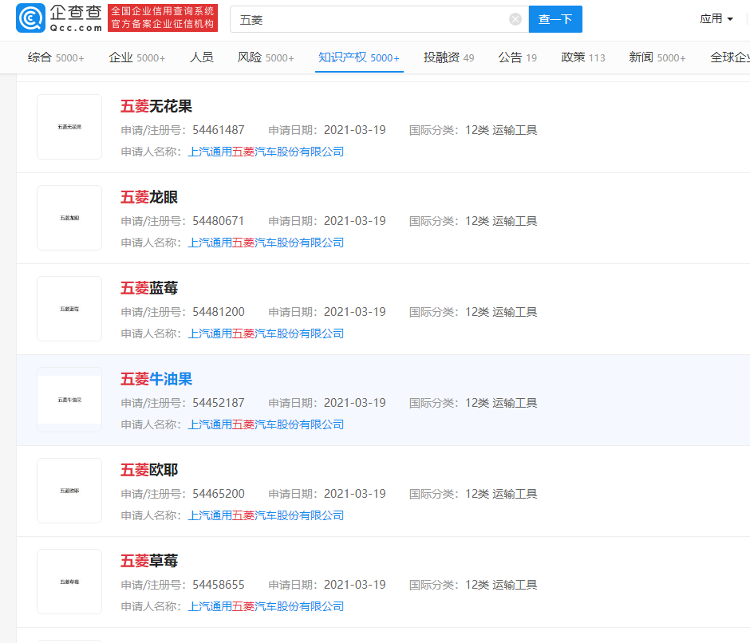Open applicant company link under 五菱牛油果
750x643 pixels.
tap(266, 424)
